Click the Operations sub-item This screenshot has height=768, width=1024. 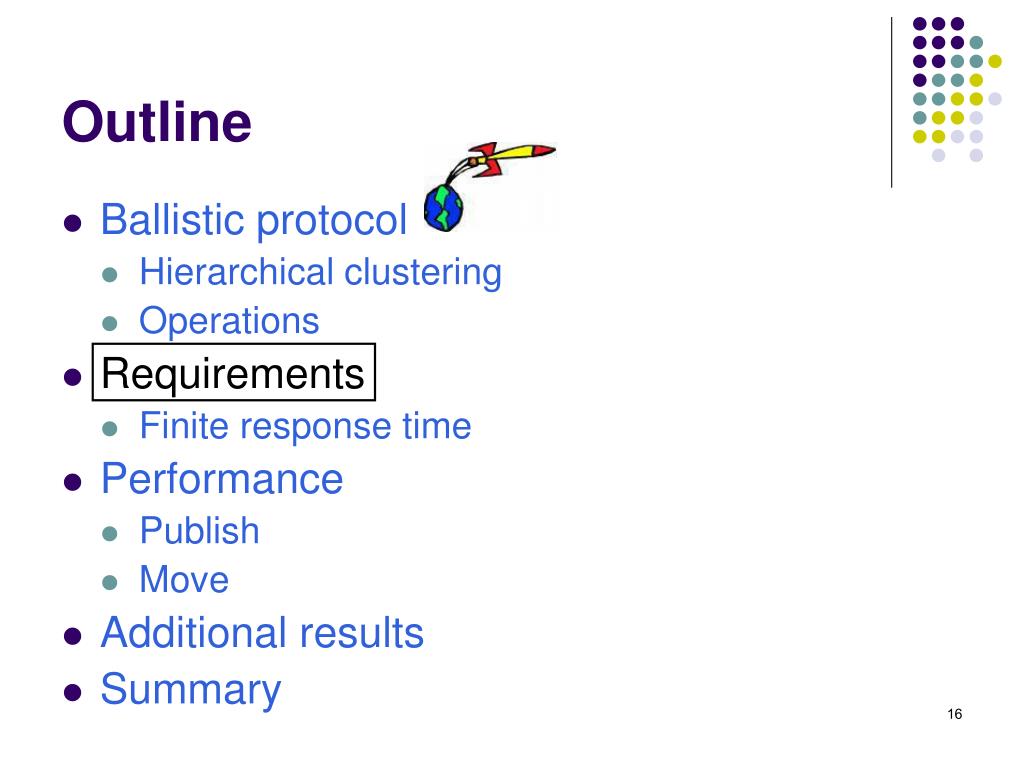tap(229, 321)
